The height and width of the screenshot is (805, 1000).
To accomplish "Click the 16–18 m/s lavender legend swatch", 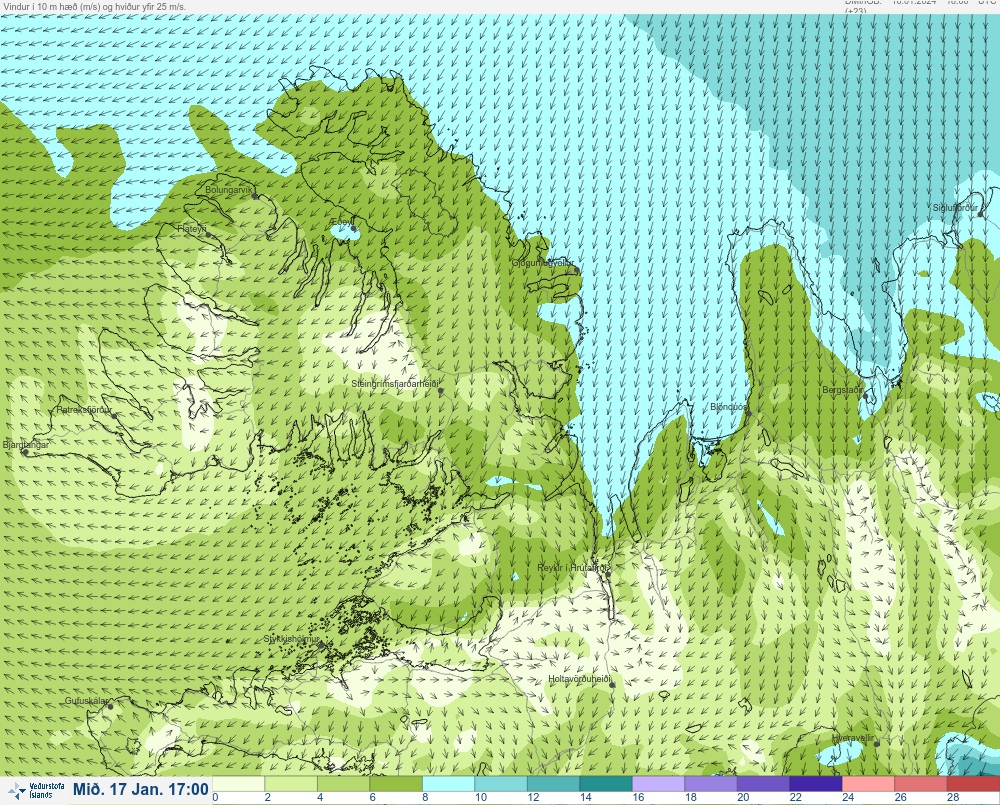I will pos(658,784).
